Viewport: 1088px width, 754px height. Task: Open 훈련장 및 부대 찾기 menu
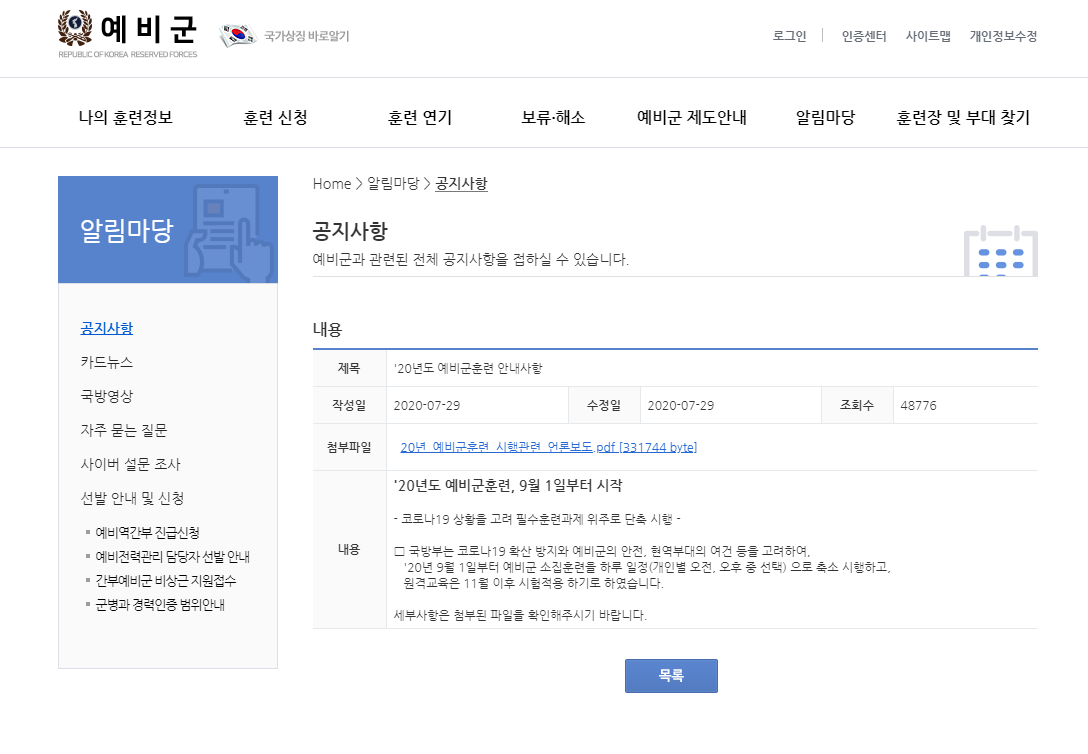[x=963, y=117]
